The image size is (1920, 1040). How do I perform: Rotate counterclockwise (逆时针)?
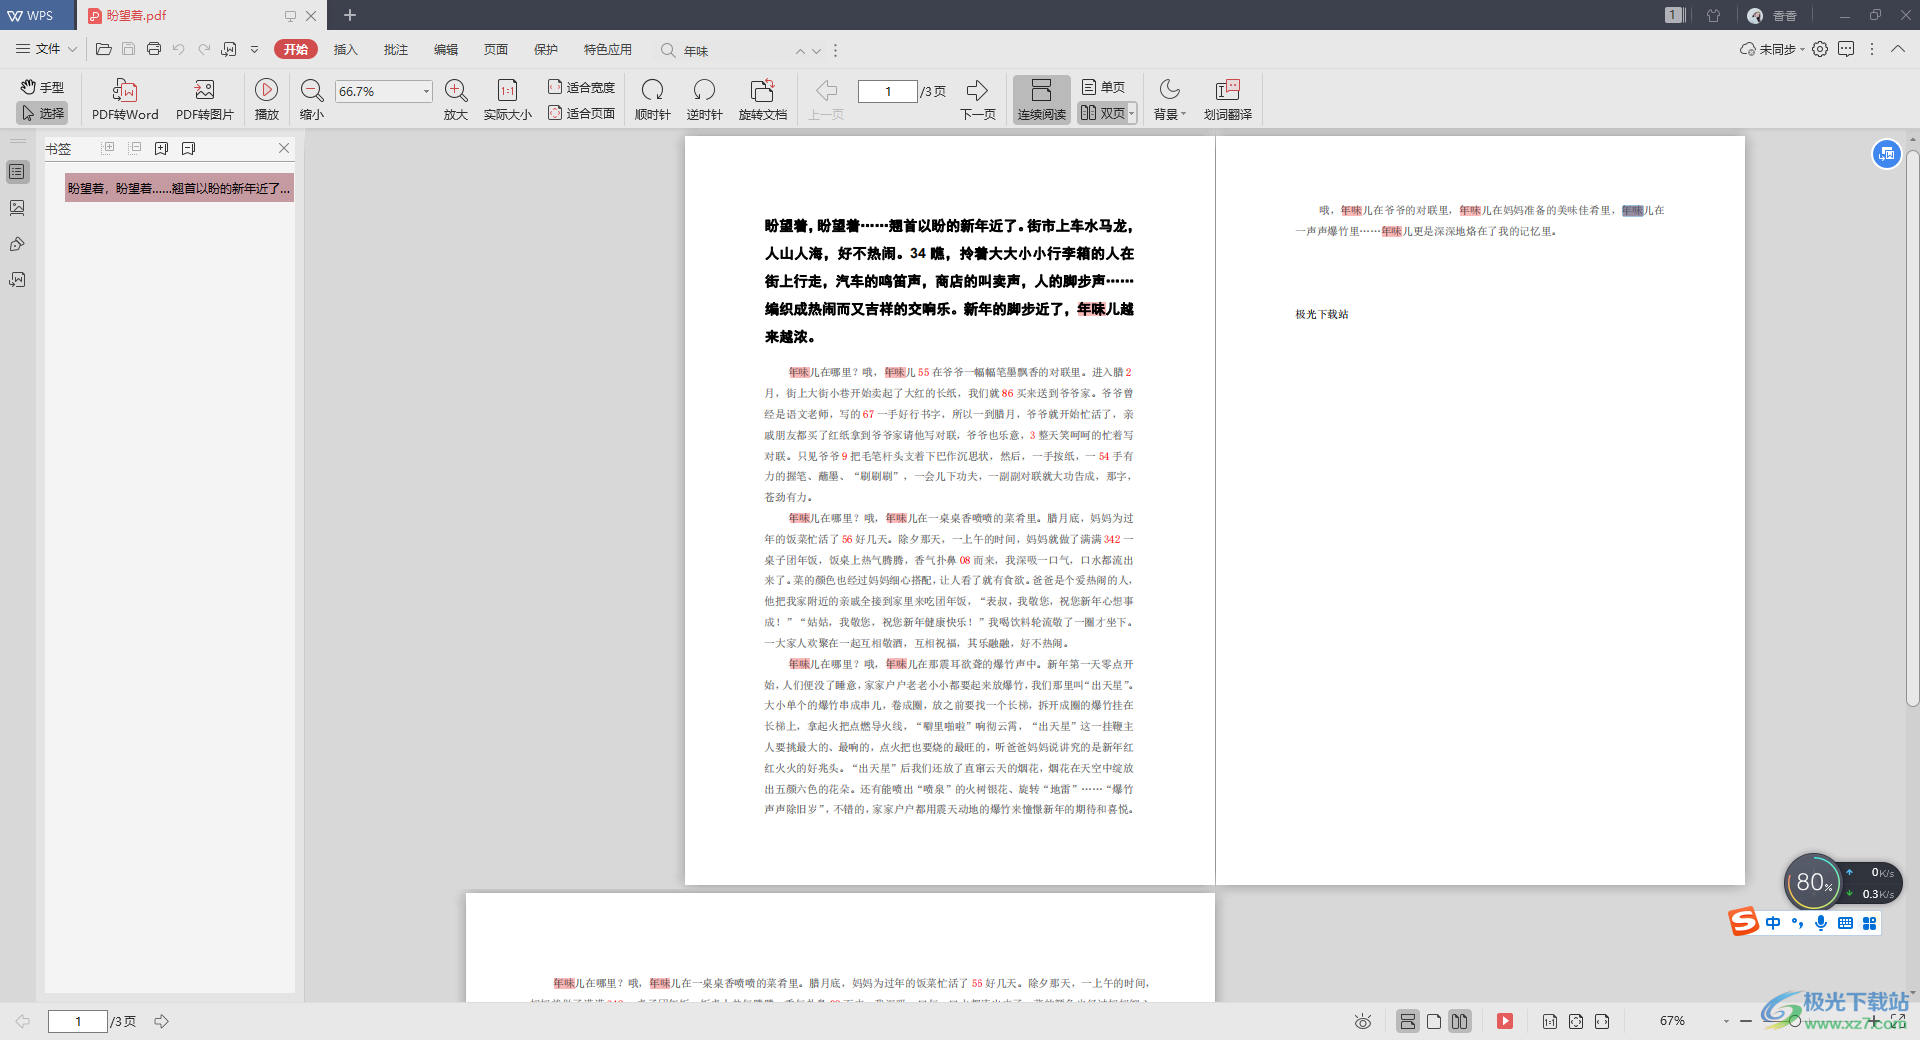[705, 100]
